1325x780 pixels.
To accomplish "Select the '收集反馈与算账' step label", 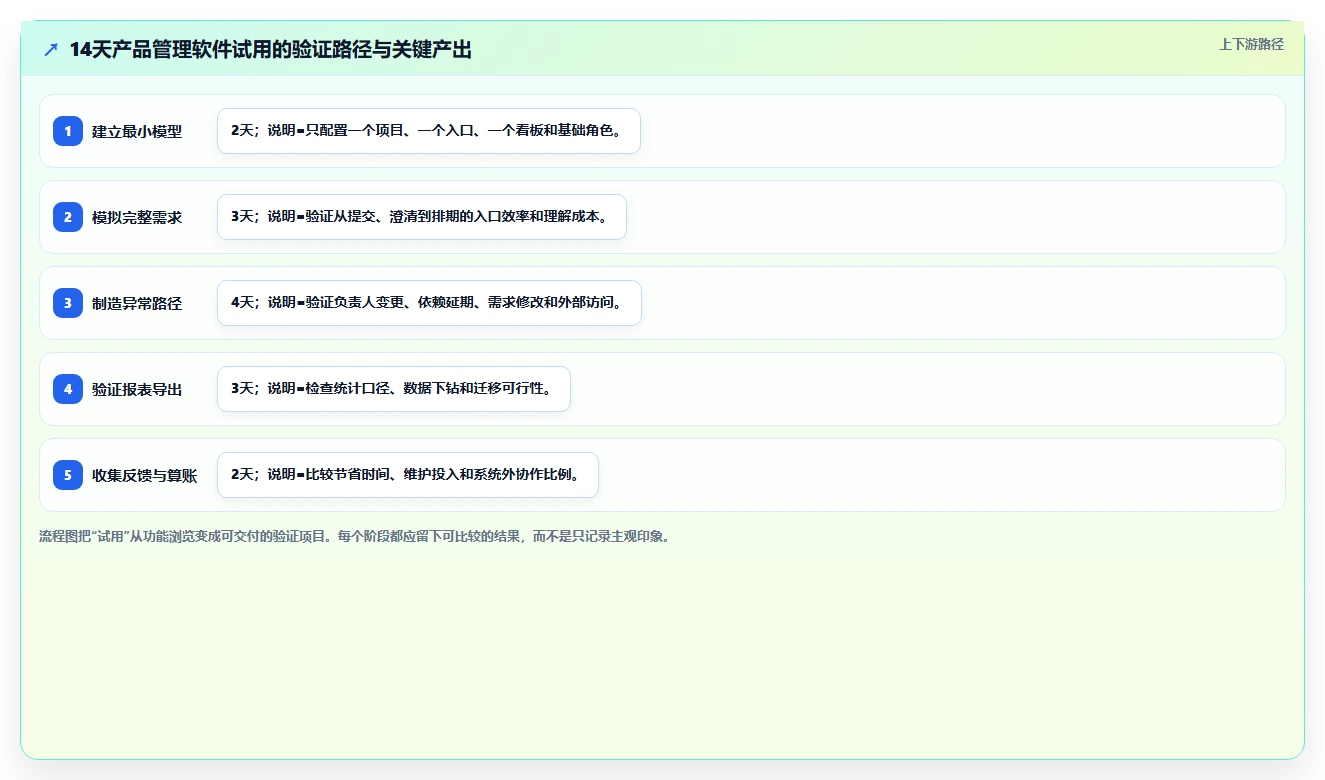I will 145,475.
